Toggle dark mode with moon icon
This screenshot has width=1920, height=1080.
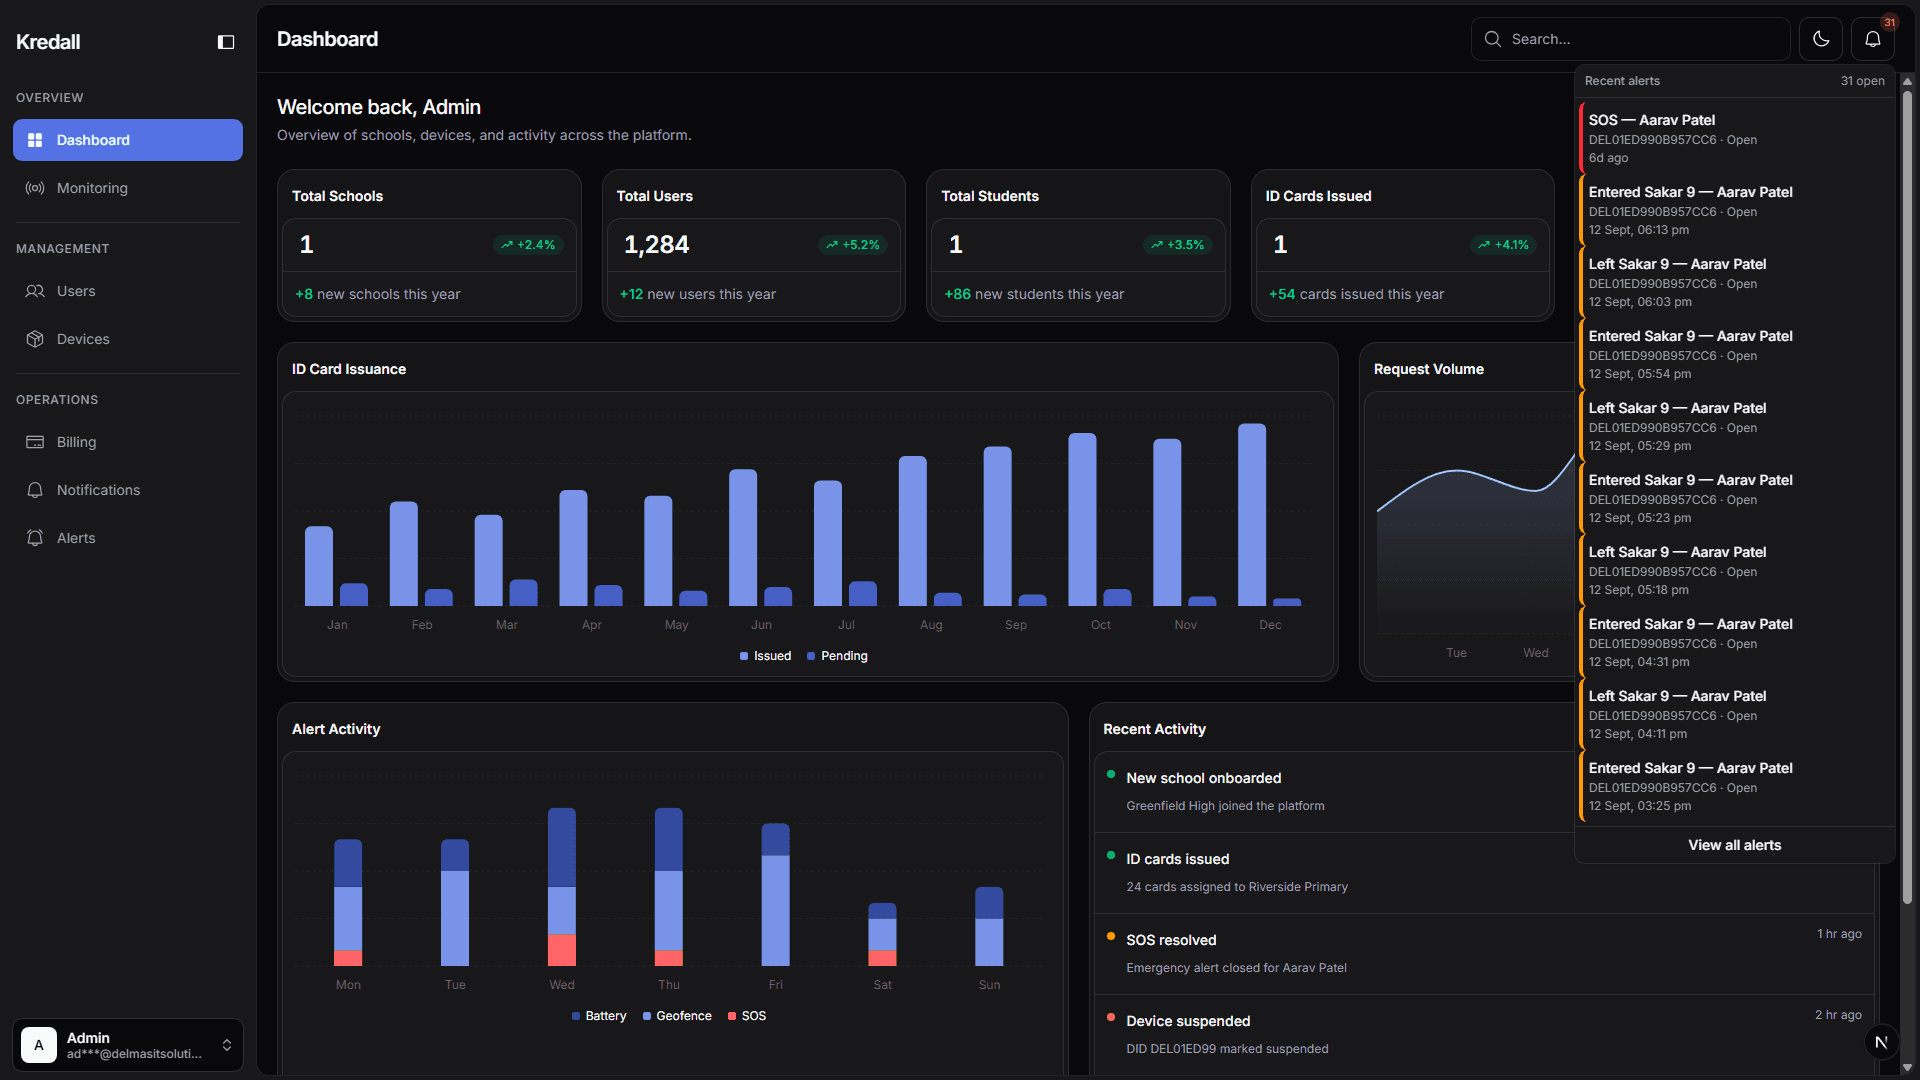click(x=1821, y=39)
